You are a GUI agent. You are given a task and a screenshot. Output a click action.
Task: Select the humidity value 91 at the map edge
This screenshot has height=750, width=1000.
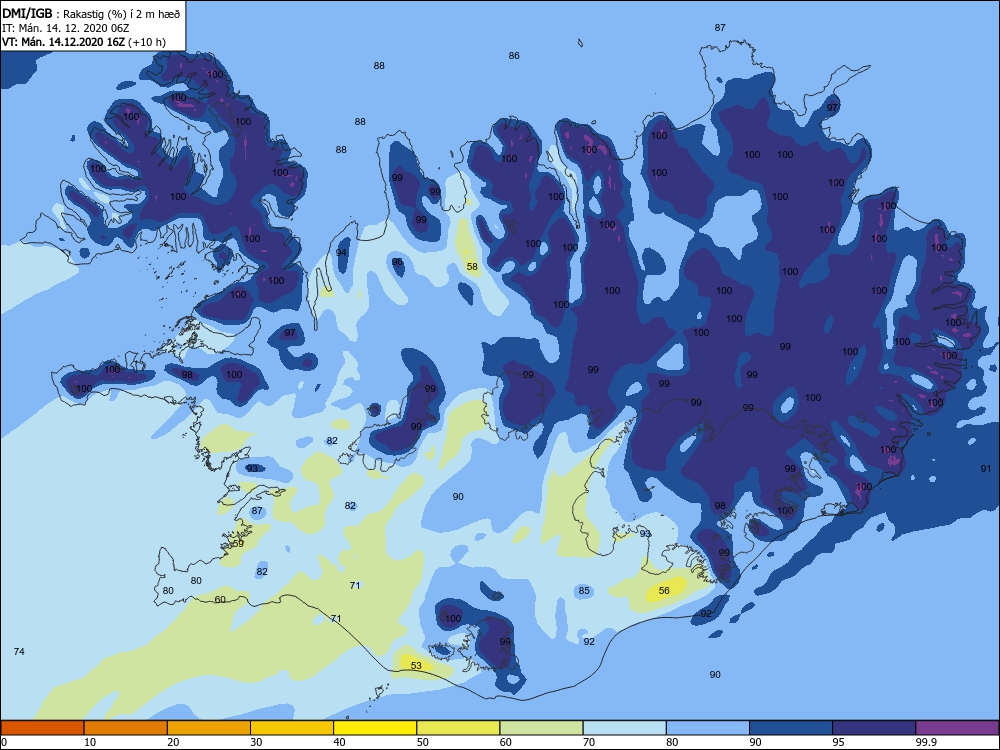click(x=986, y=468)
